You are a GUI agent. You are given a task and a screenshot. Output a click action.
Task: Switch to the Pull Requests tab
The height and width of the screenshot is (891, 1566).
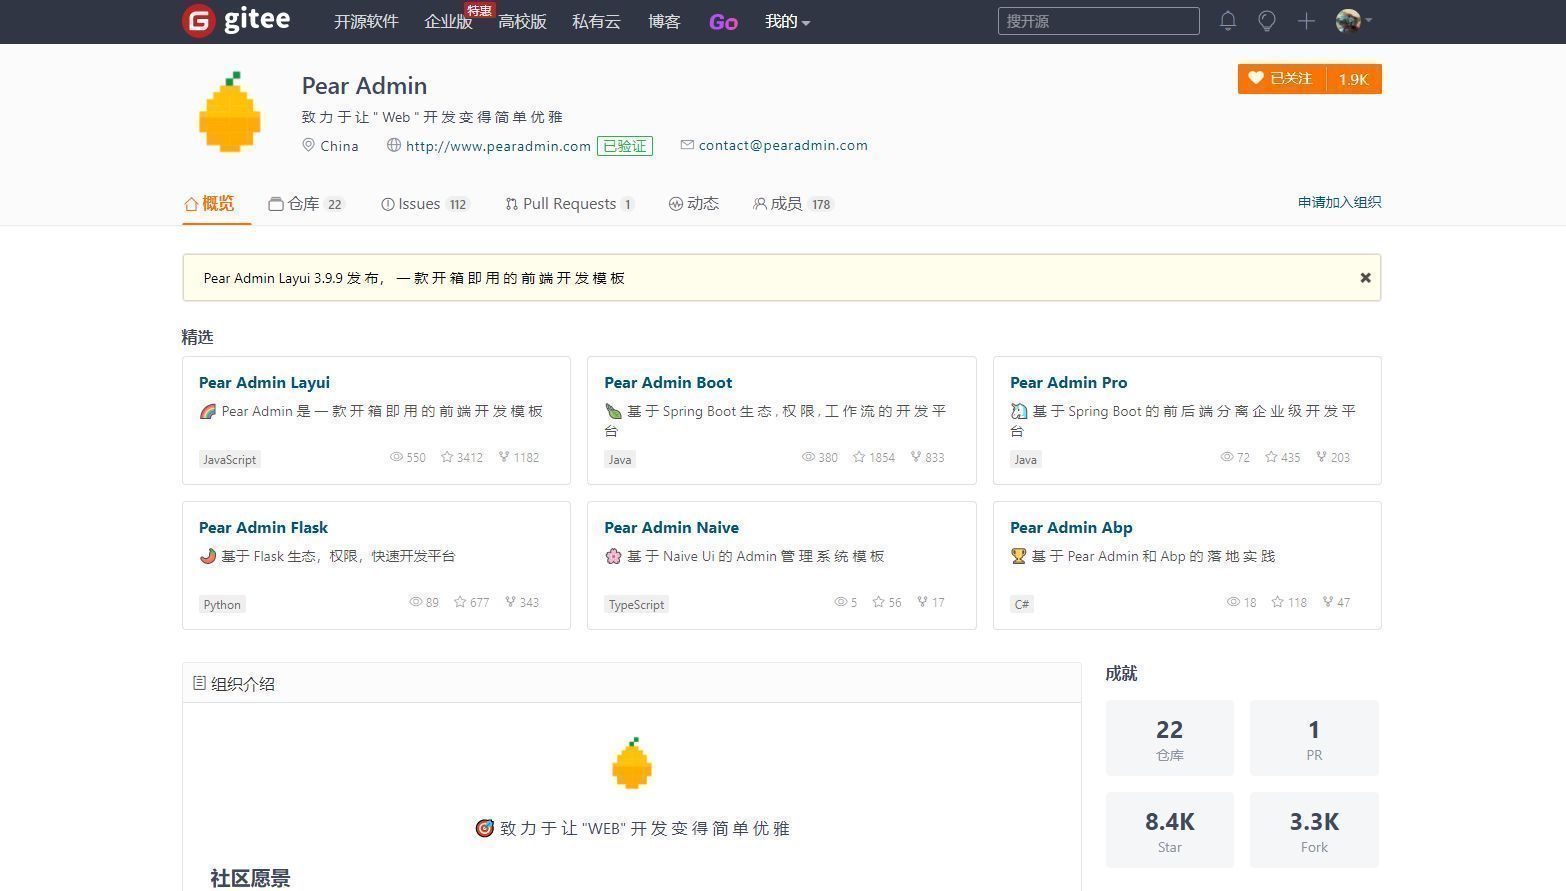[x=569, y=204]
